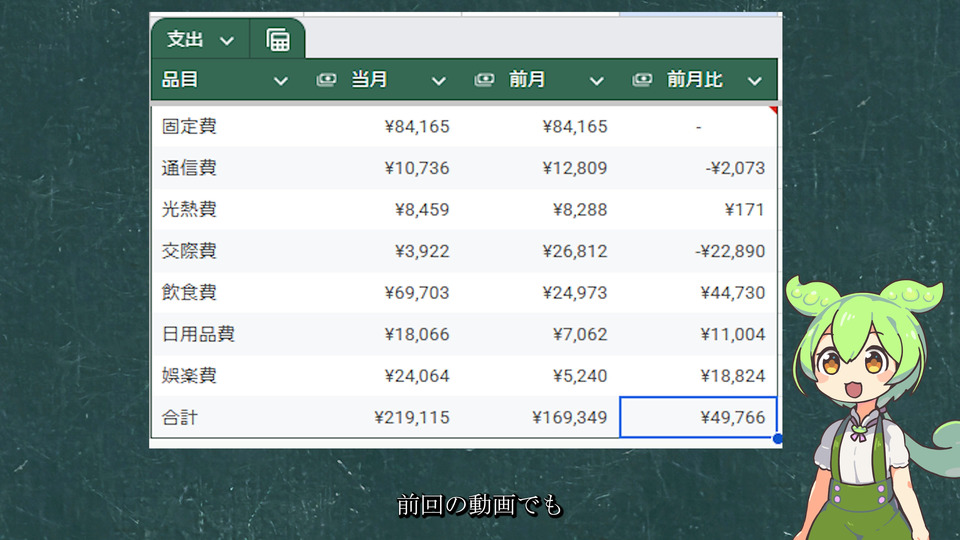Open the 前月 column dropdown arrow
Image resolution: width=960 pixels, height=540 pixels.
596,81
